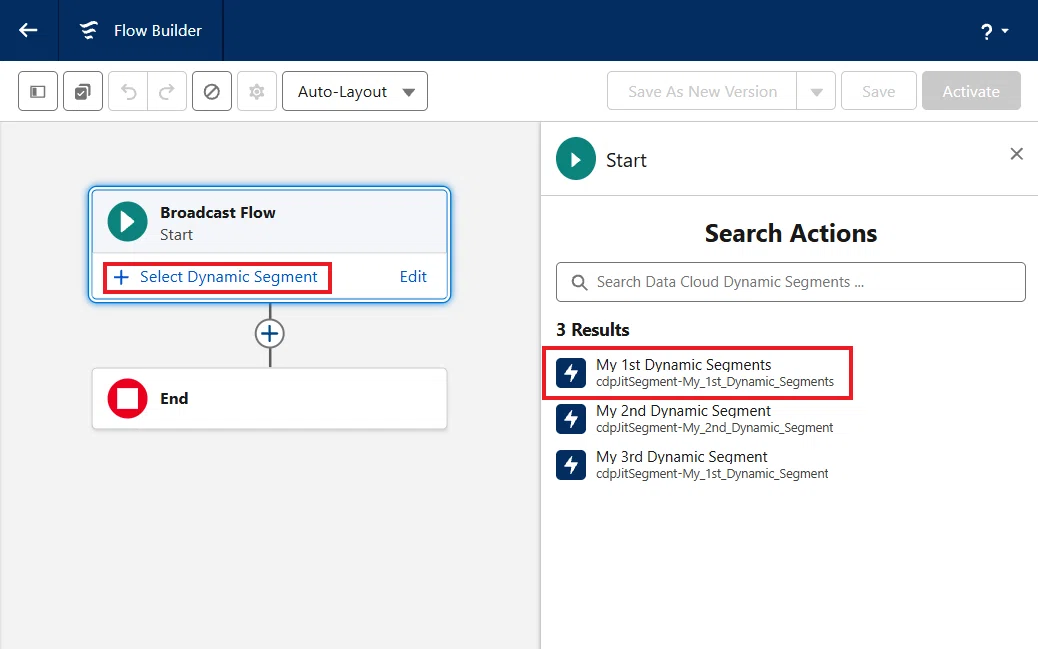Redo the last change
1038x649 pixels.
pos(167,91)
